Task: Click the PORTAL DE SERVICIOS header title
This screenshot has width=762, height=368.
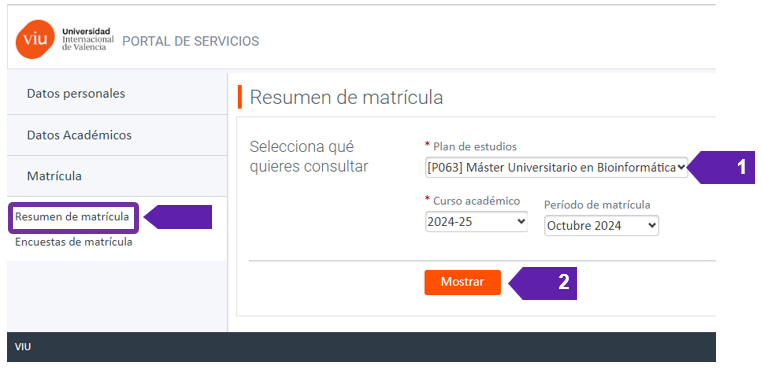Action: tap(190, 41)
